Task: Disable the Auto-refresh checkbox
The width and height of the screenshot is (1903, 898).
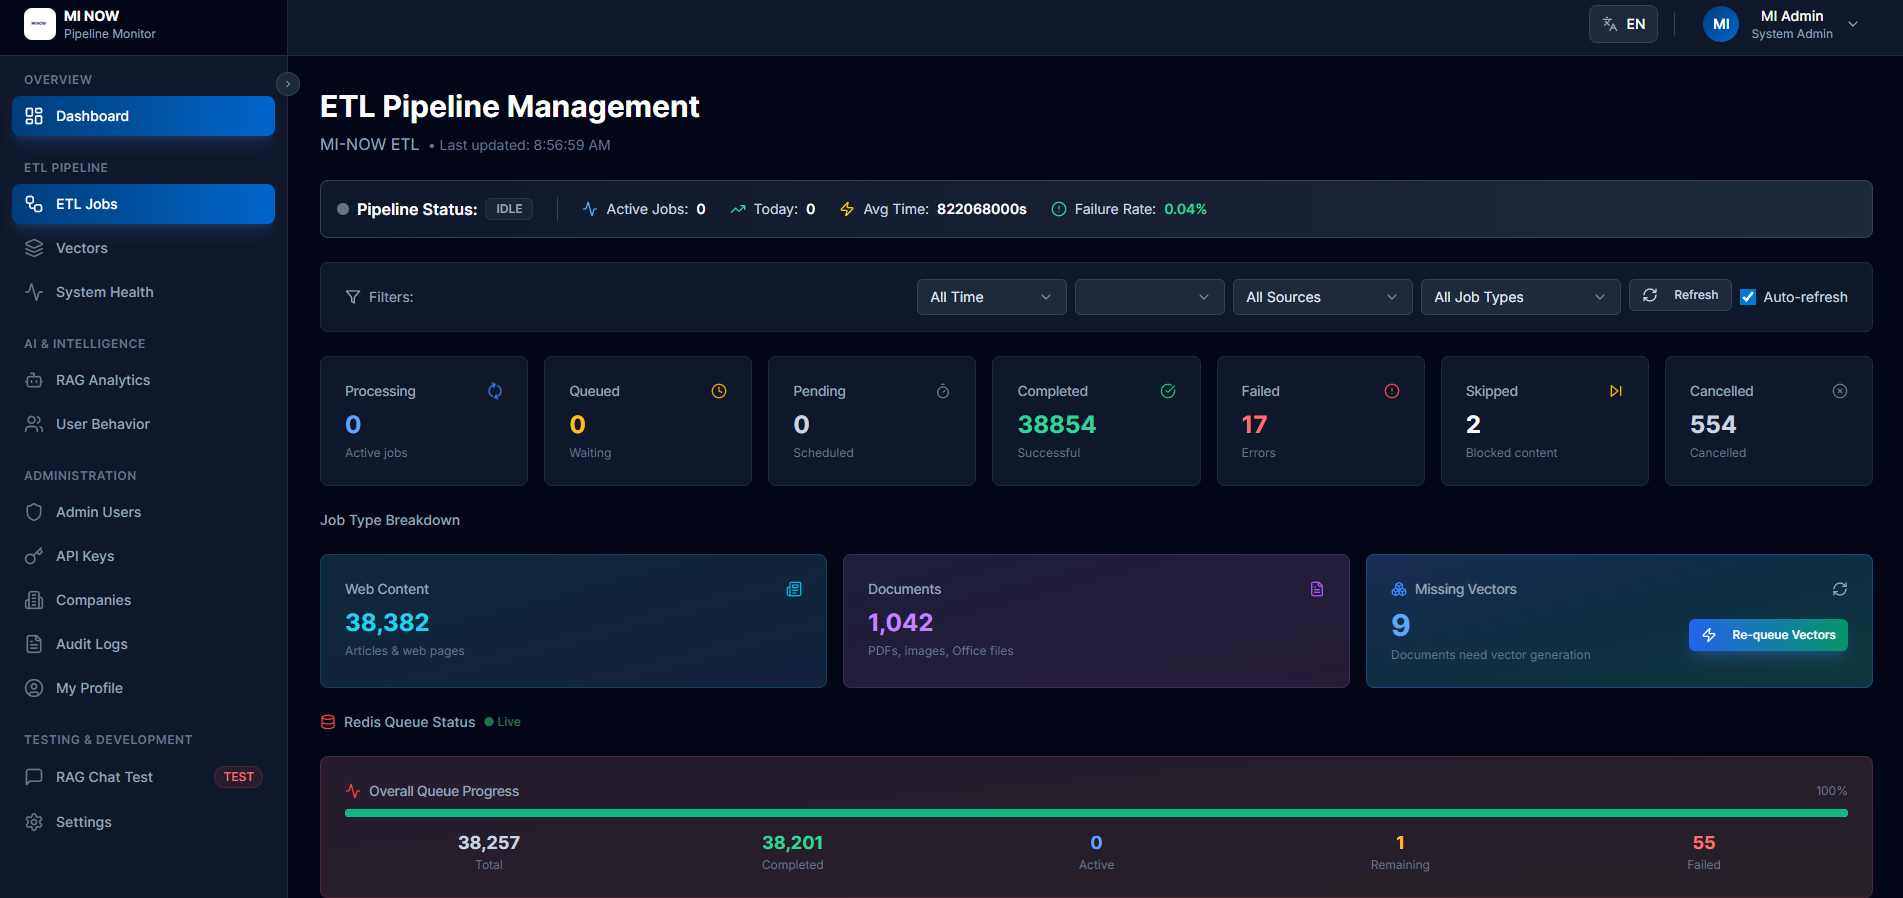Action: (1748, 297)
